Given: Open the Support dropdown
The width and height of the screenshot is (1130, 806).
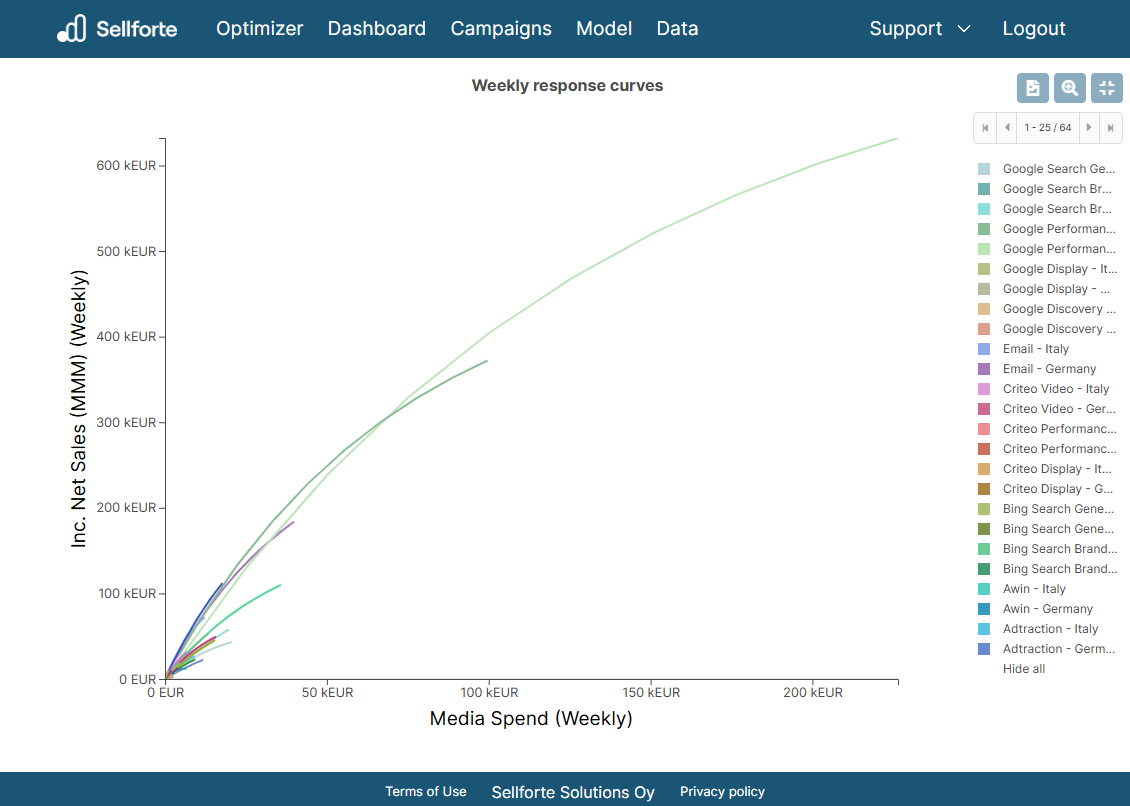Looking at the screenshot, I should point(906,29).
